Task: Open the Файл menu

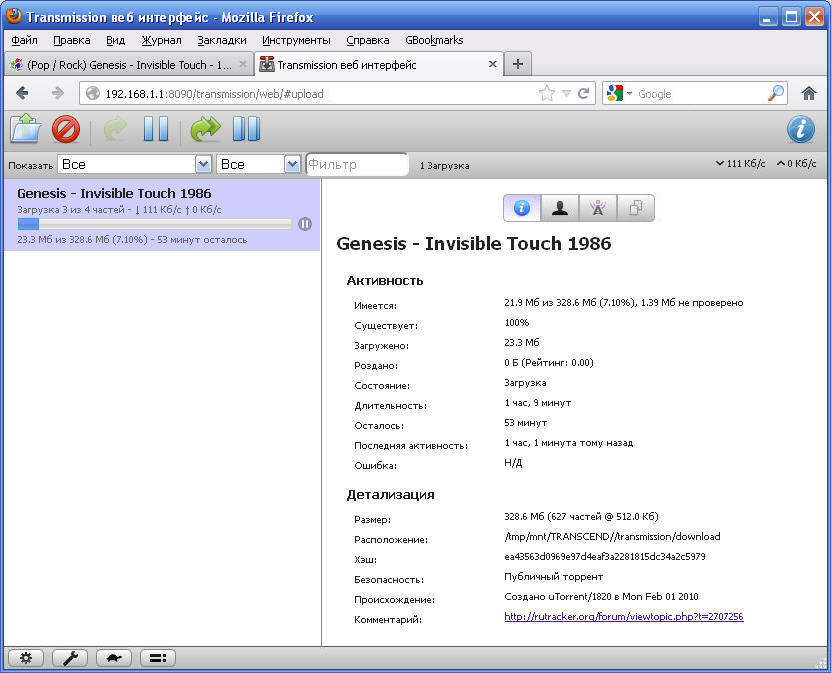Action: 24,40
